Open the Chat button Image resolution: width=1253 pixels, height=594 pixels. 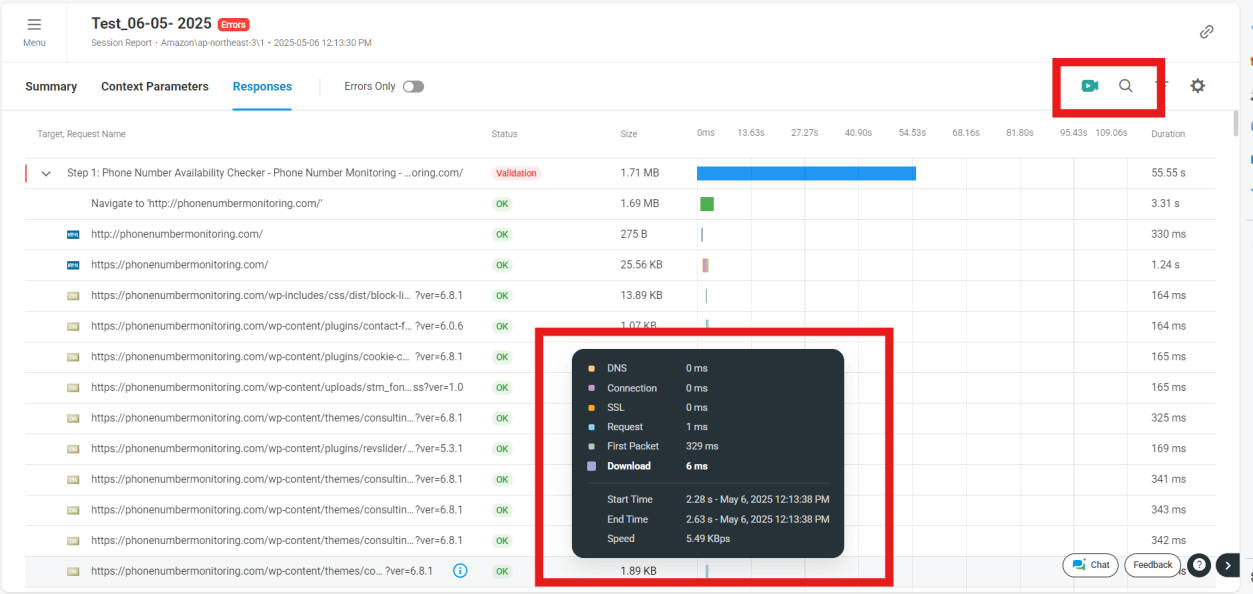click(x=1091, y=565)
